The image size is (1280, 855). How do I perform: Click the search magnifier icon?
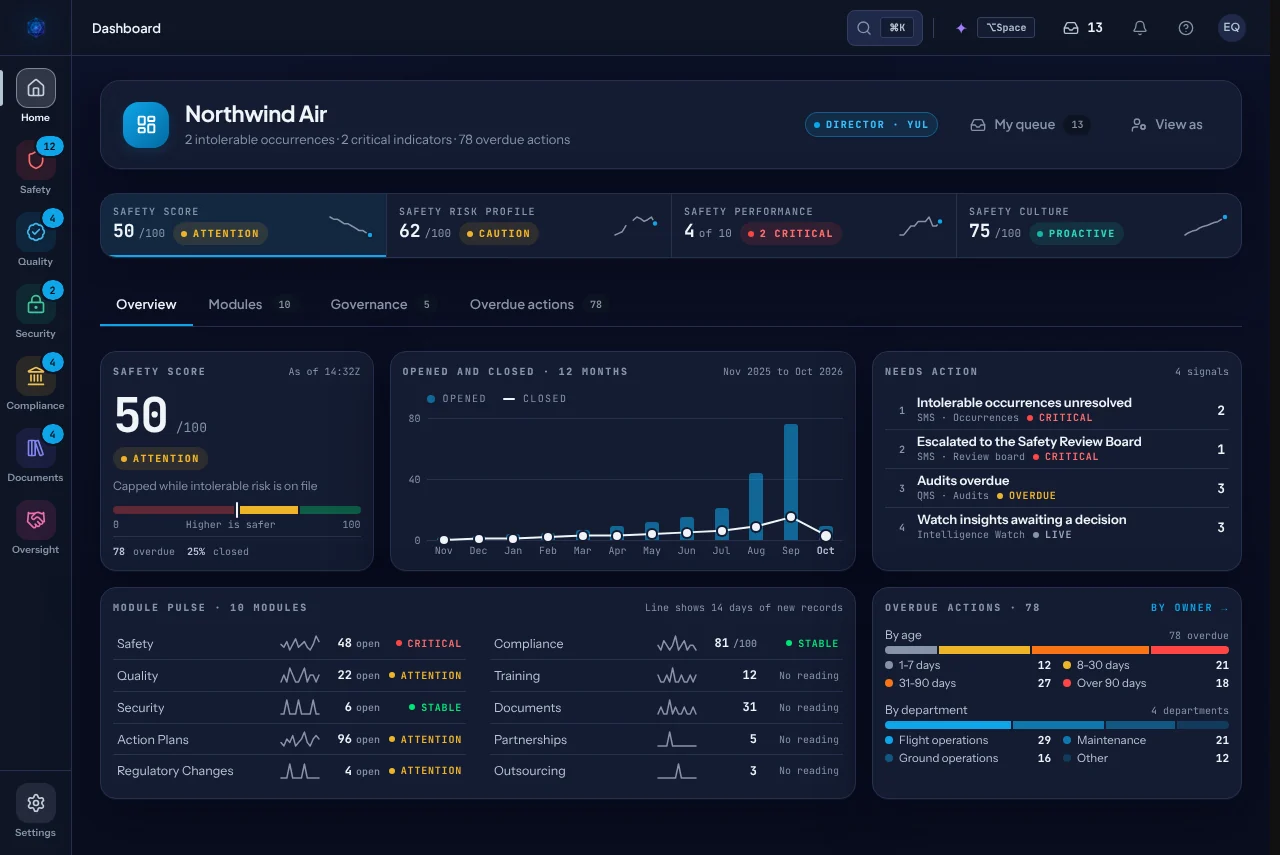(x=864, y=28)
